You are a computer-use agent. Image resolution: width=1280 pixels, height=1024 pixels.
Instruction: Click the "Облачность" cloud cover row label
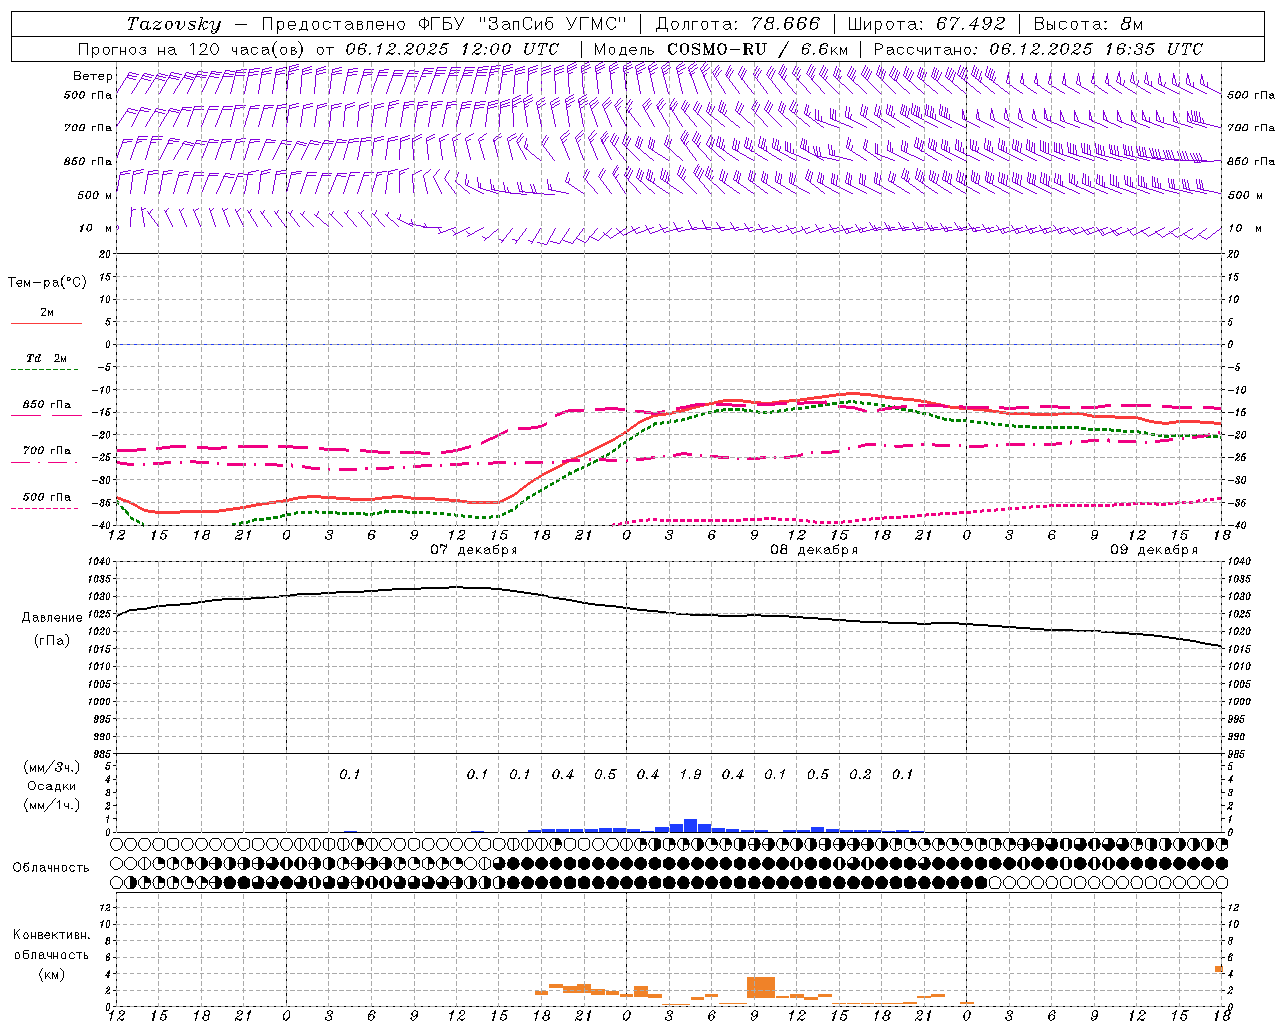click(51, 867)
